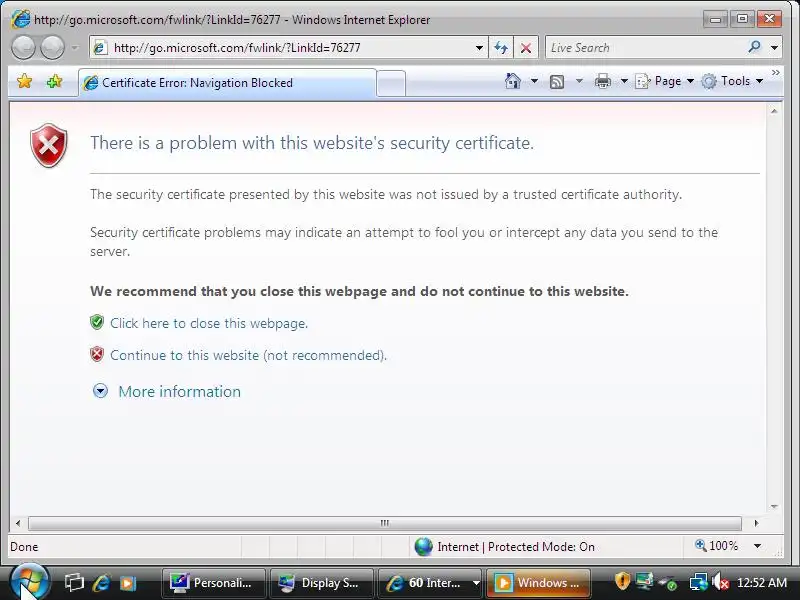Click the magnifier Search icon
Screen dimensions: 800x600
(x=754, y=47)
